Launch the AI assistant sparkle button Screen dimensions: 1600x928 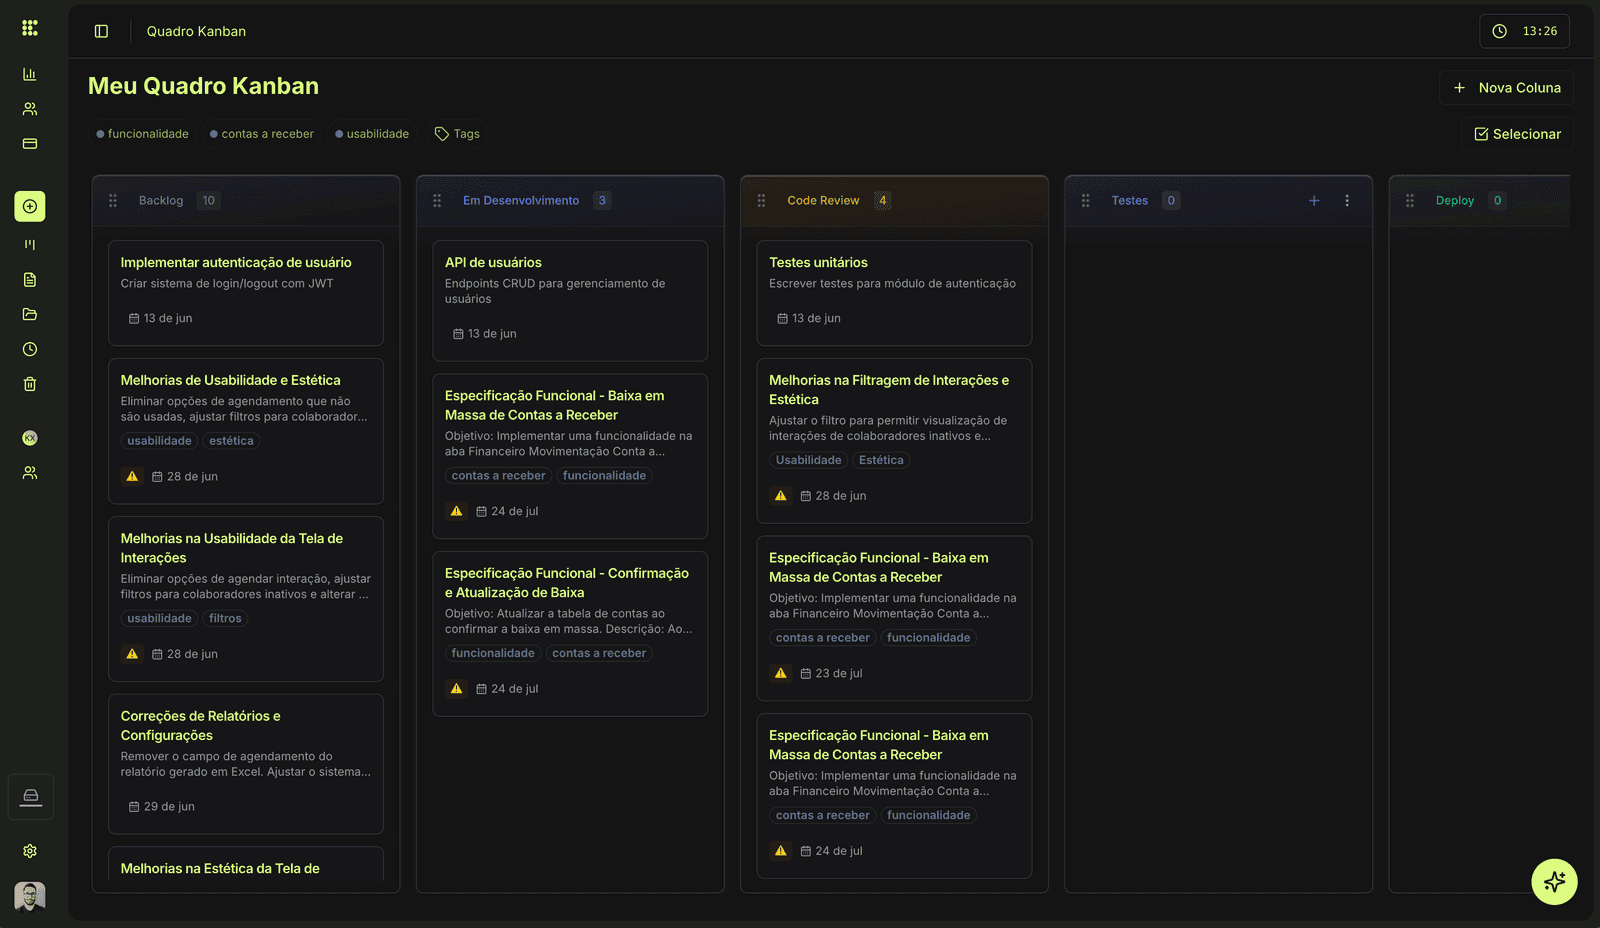1554,882
